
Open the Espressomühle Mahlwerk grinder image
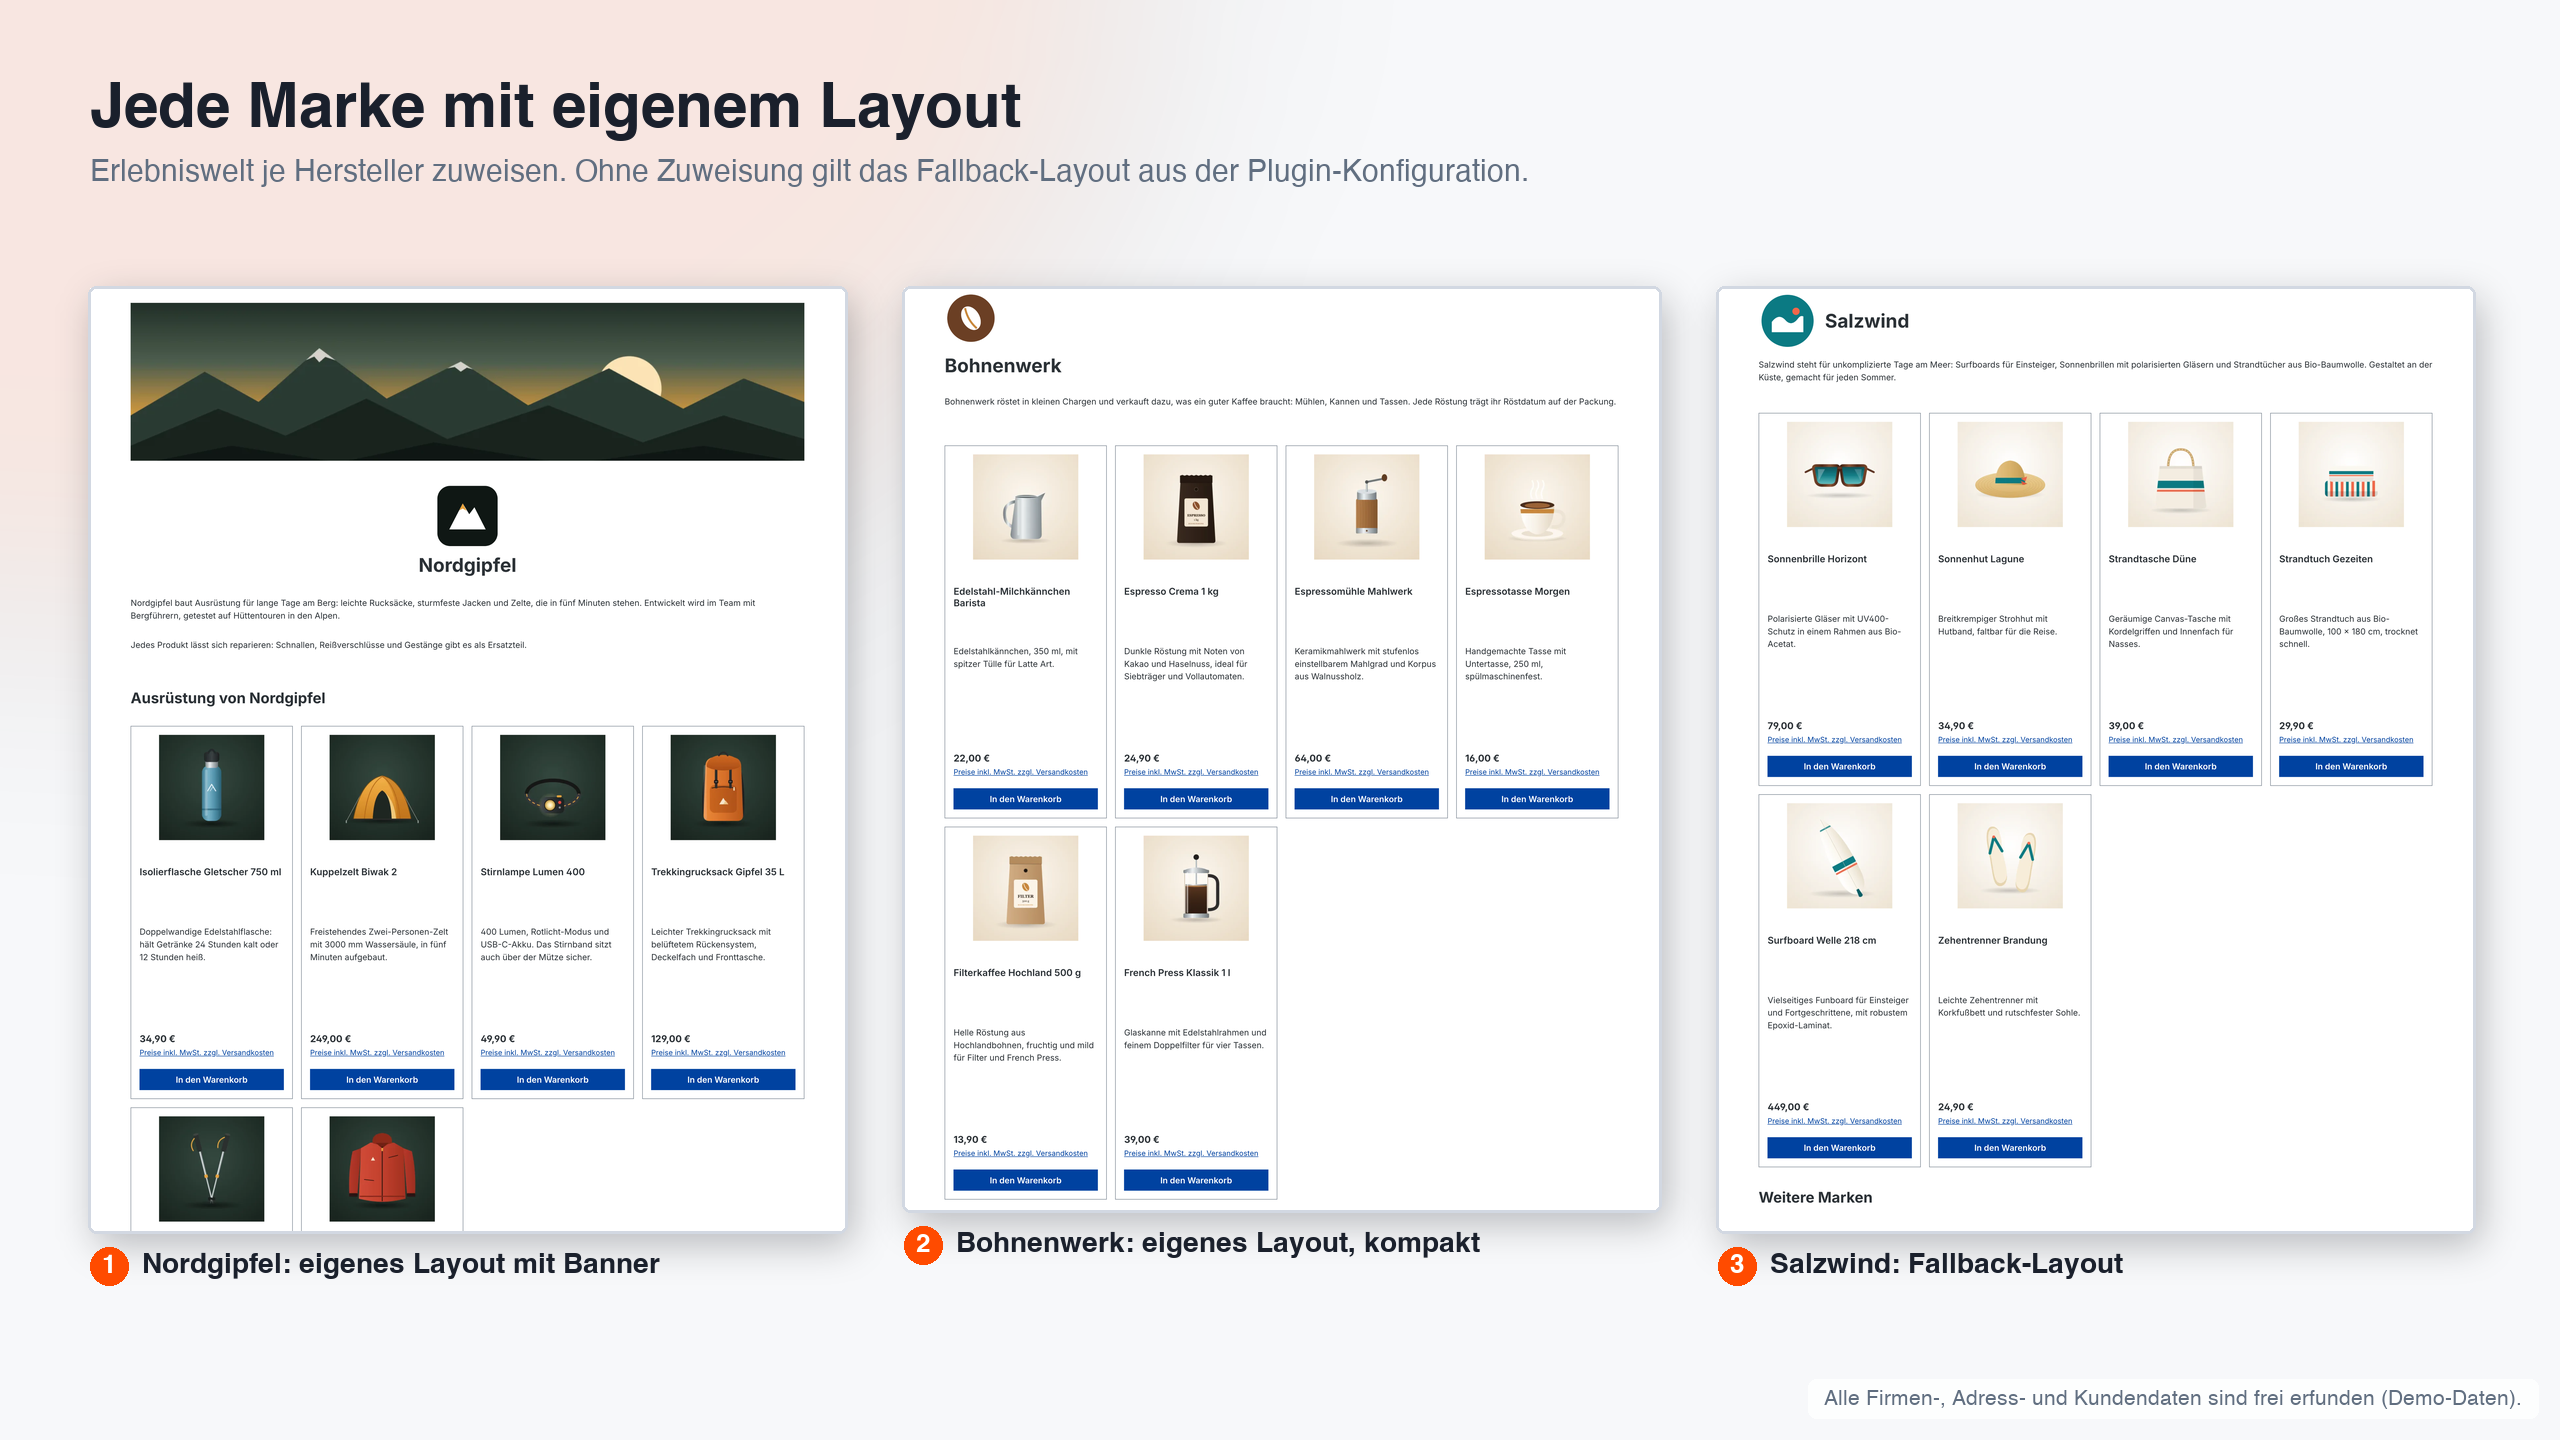(x=1366, y=507)
